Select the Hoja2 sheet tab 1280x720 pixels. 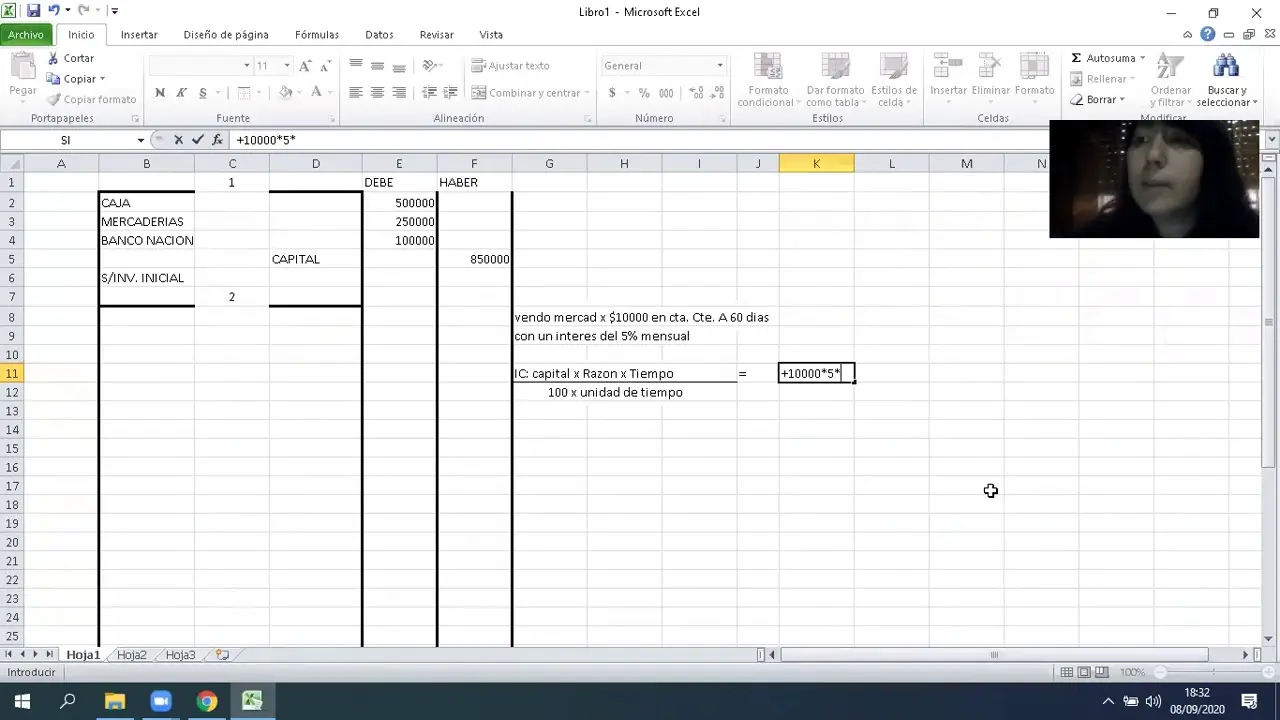(x=131, y=655)
